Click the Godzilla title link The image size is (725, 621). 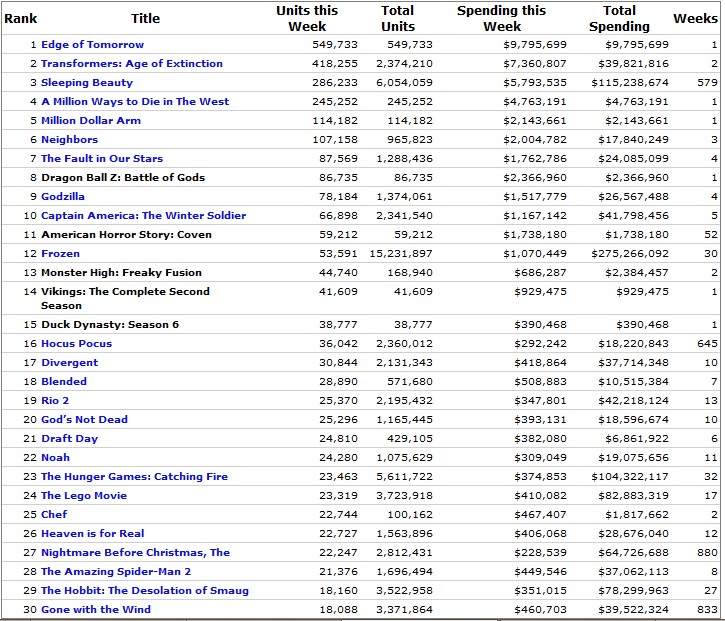click(x=63, y=197)
